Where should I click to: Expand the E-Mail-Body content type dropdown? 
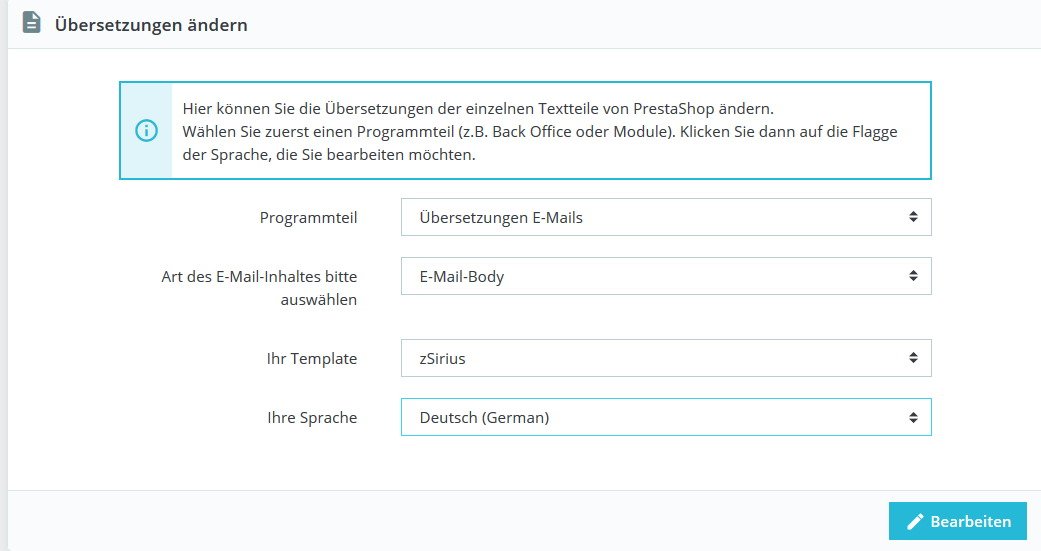coord(665,277)
